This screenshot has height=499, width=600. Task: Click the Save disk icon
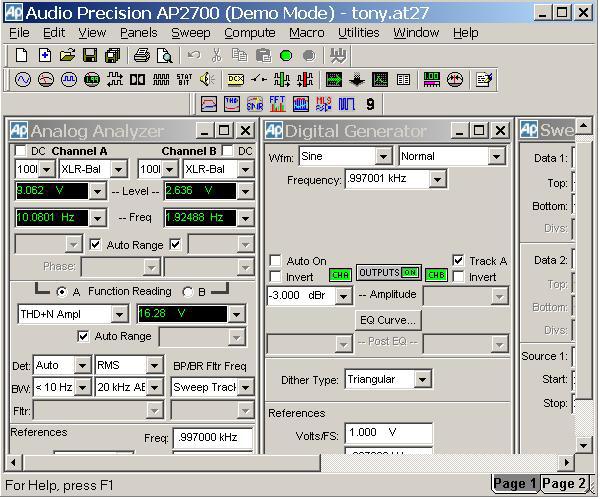click(90, 56)
